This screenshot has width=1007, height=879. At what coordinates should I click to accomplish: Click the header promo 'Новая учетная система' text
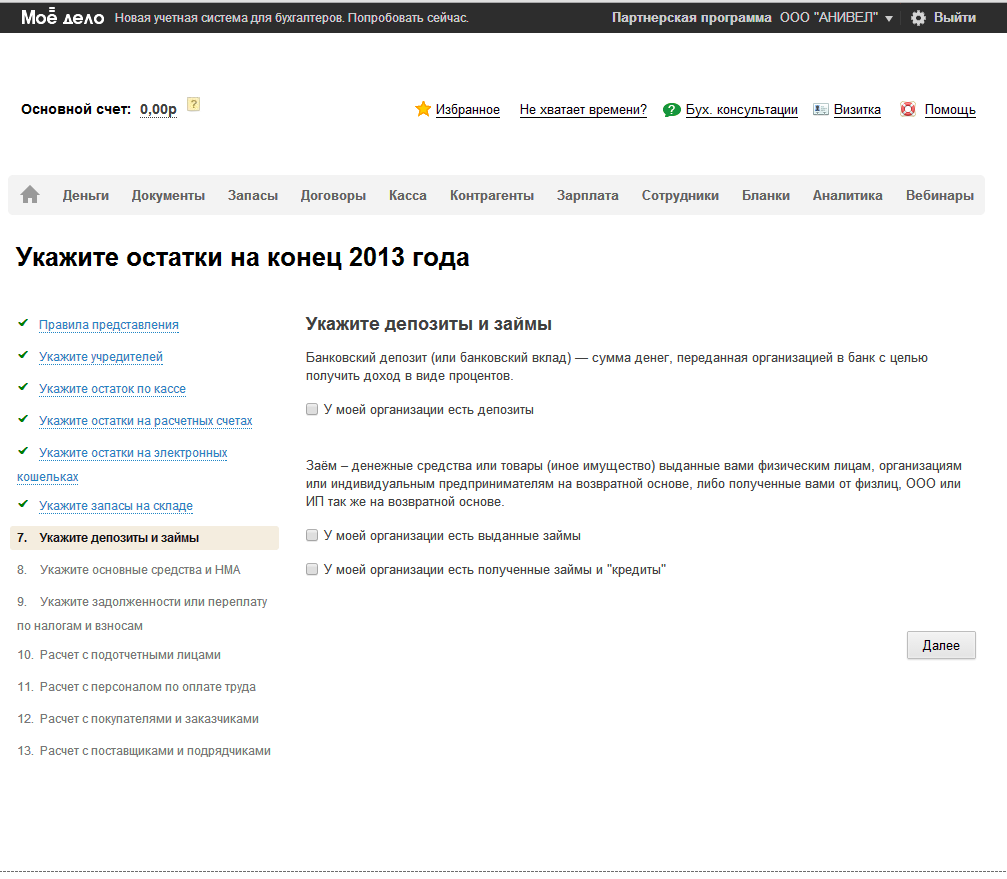pyautogui.click(x=292, y=18)
